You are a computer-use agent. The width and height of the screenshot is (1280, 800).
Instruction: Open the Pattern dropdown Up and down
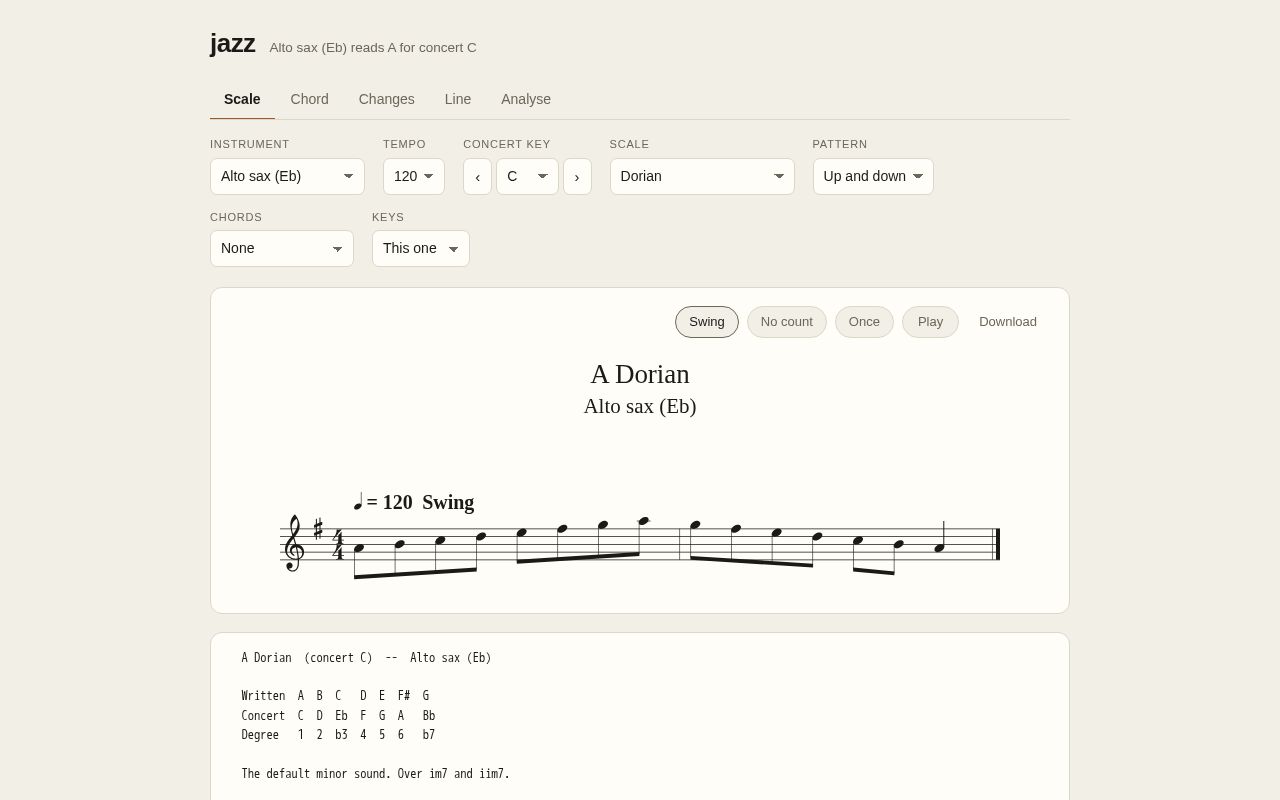tap(873, 176)
